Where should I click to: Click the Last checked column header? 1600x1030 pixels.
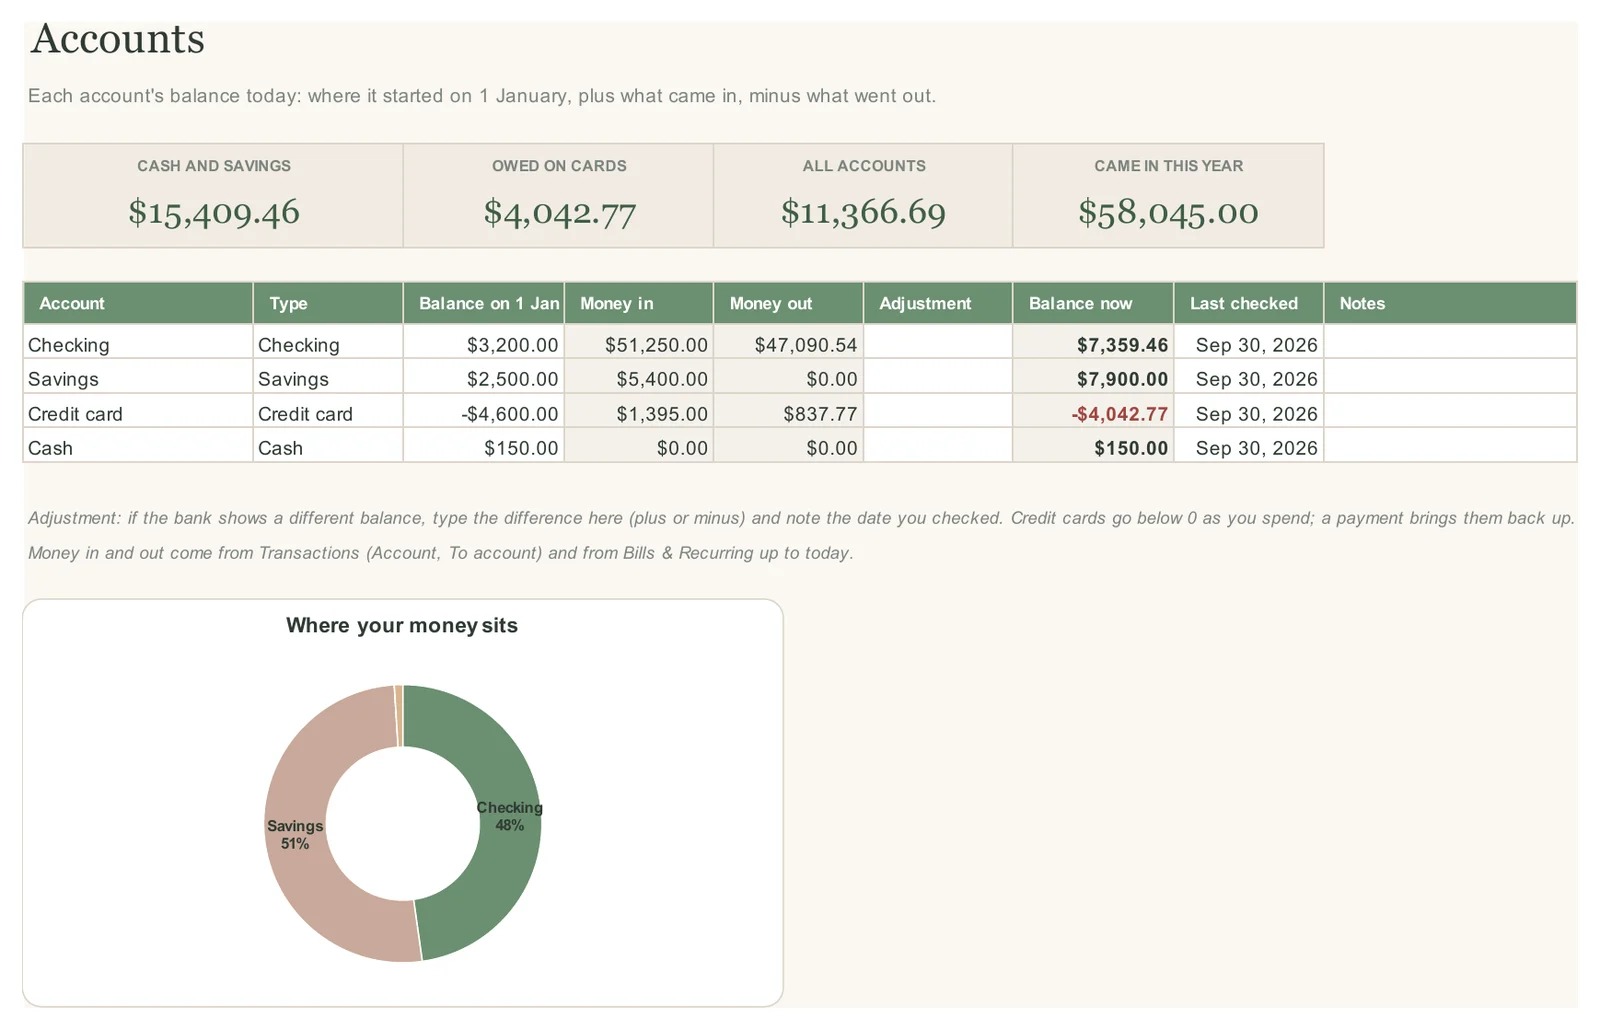(x=1249, y=303)
